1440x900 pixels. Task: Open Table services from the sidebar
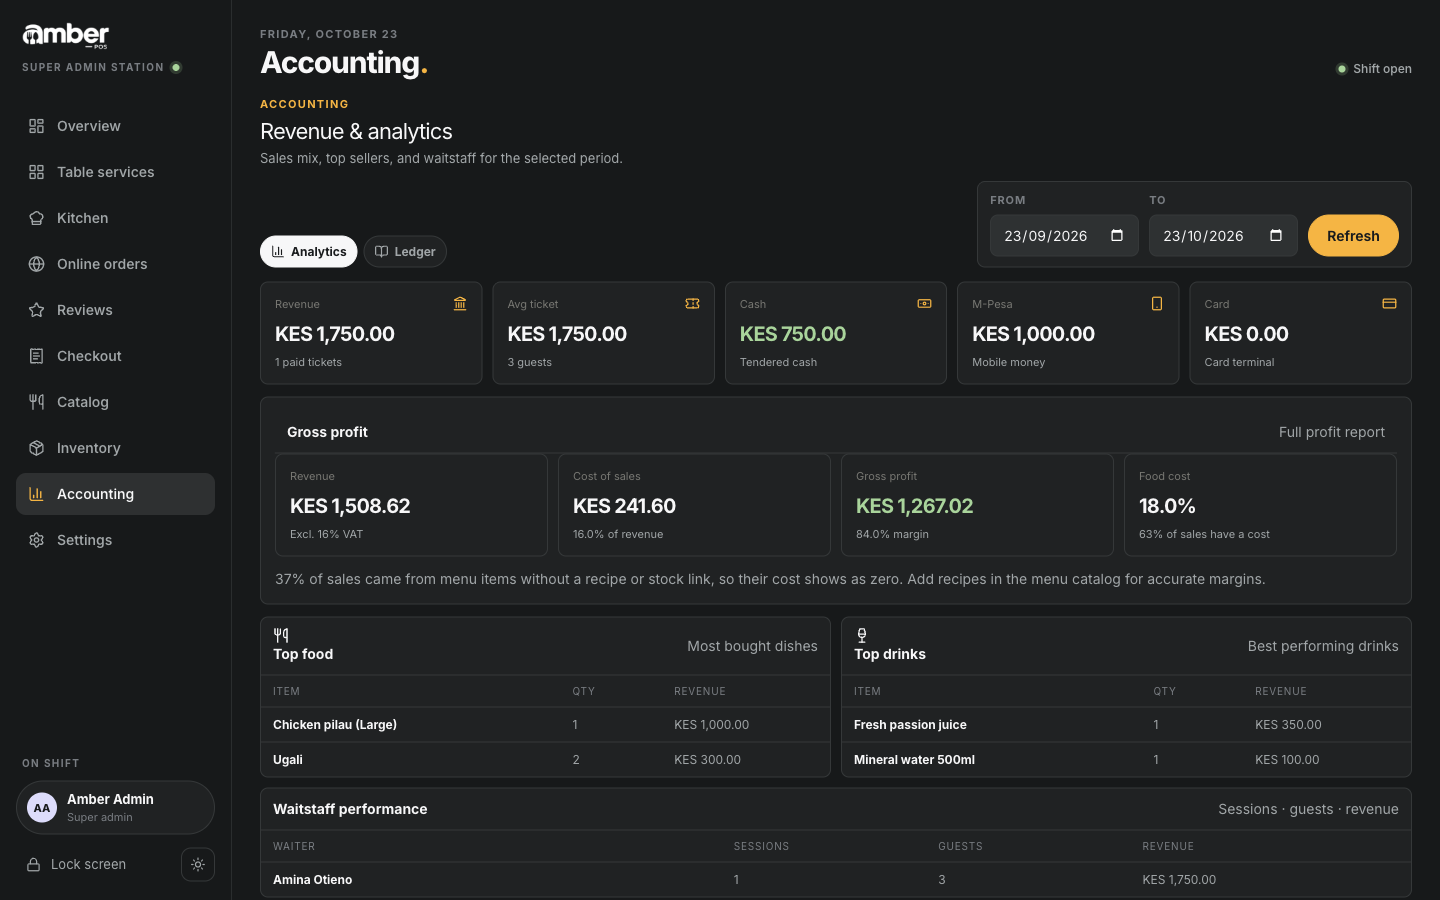[x=115, y=172]
